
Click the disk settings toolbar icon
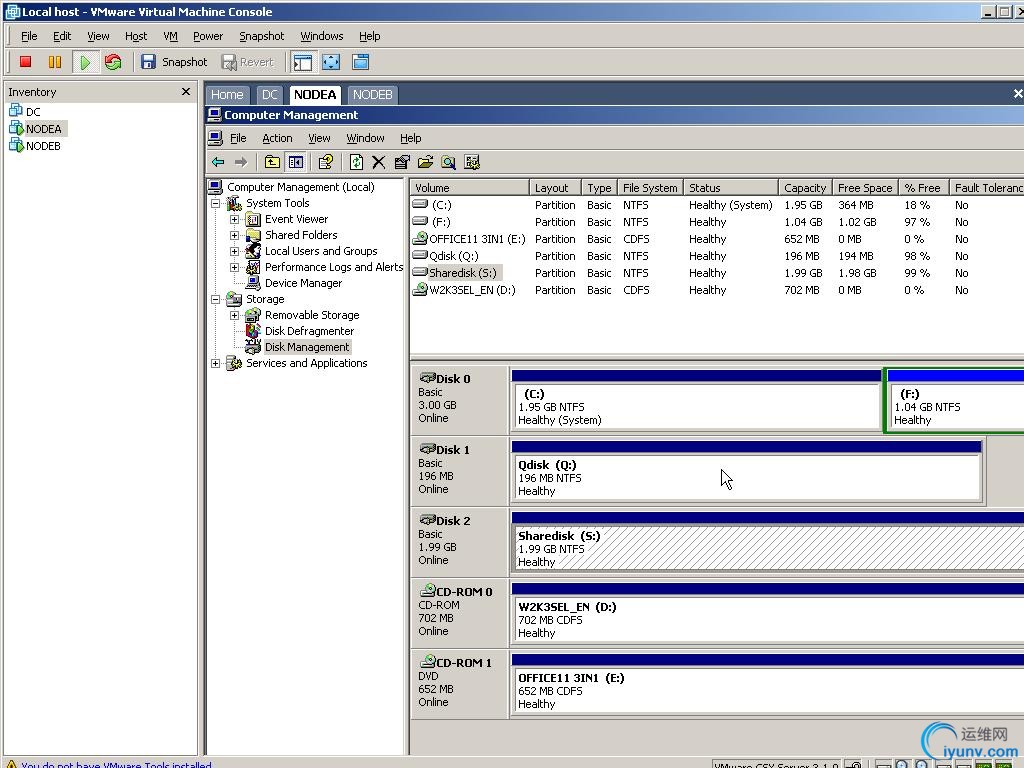tap(472, 162)
